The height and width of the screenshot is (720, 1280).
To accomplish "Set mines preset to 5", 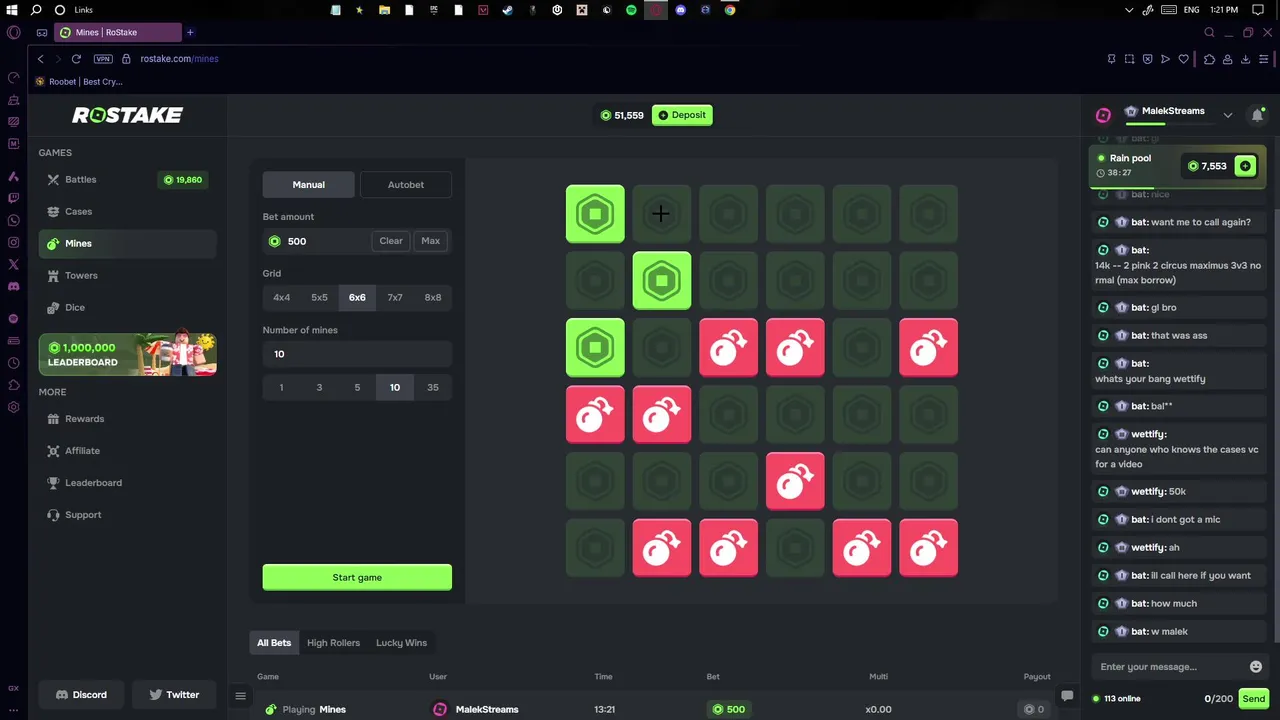I will 357,388.
